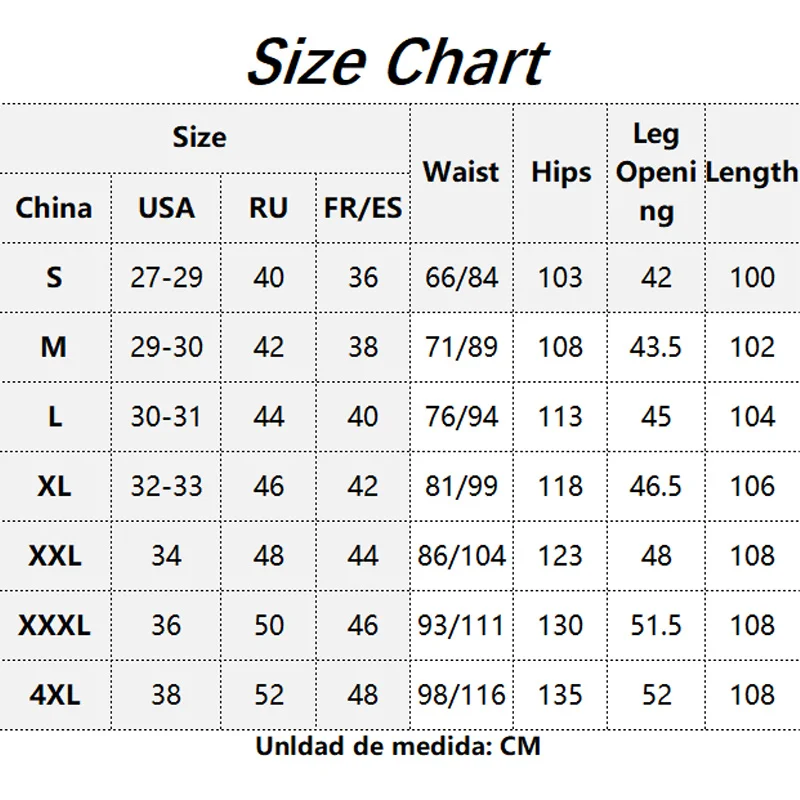Click the RU column header
This screenshot has height=800, width=800.
point(268,208)
